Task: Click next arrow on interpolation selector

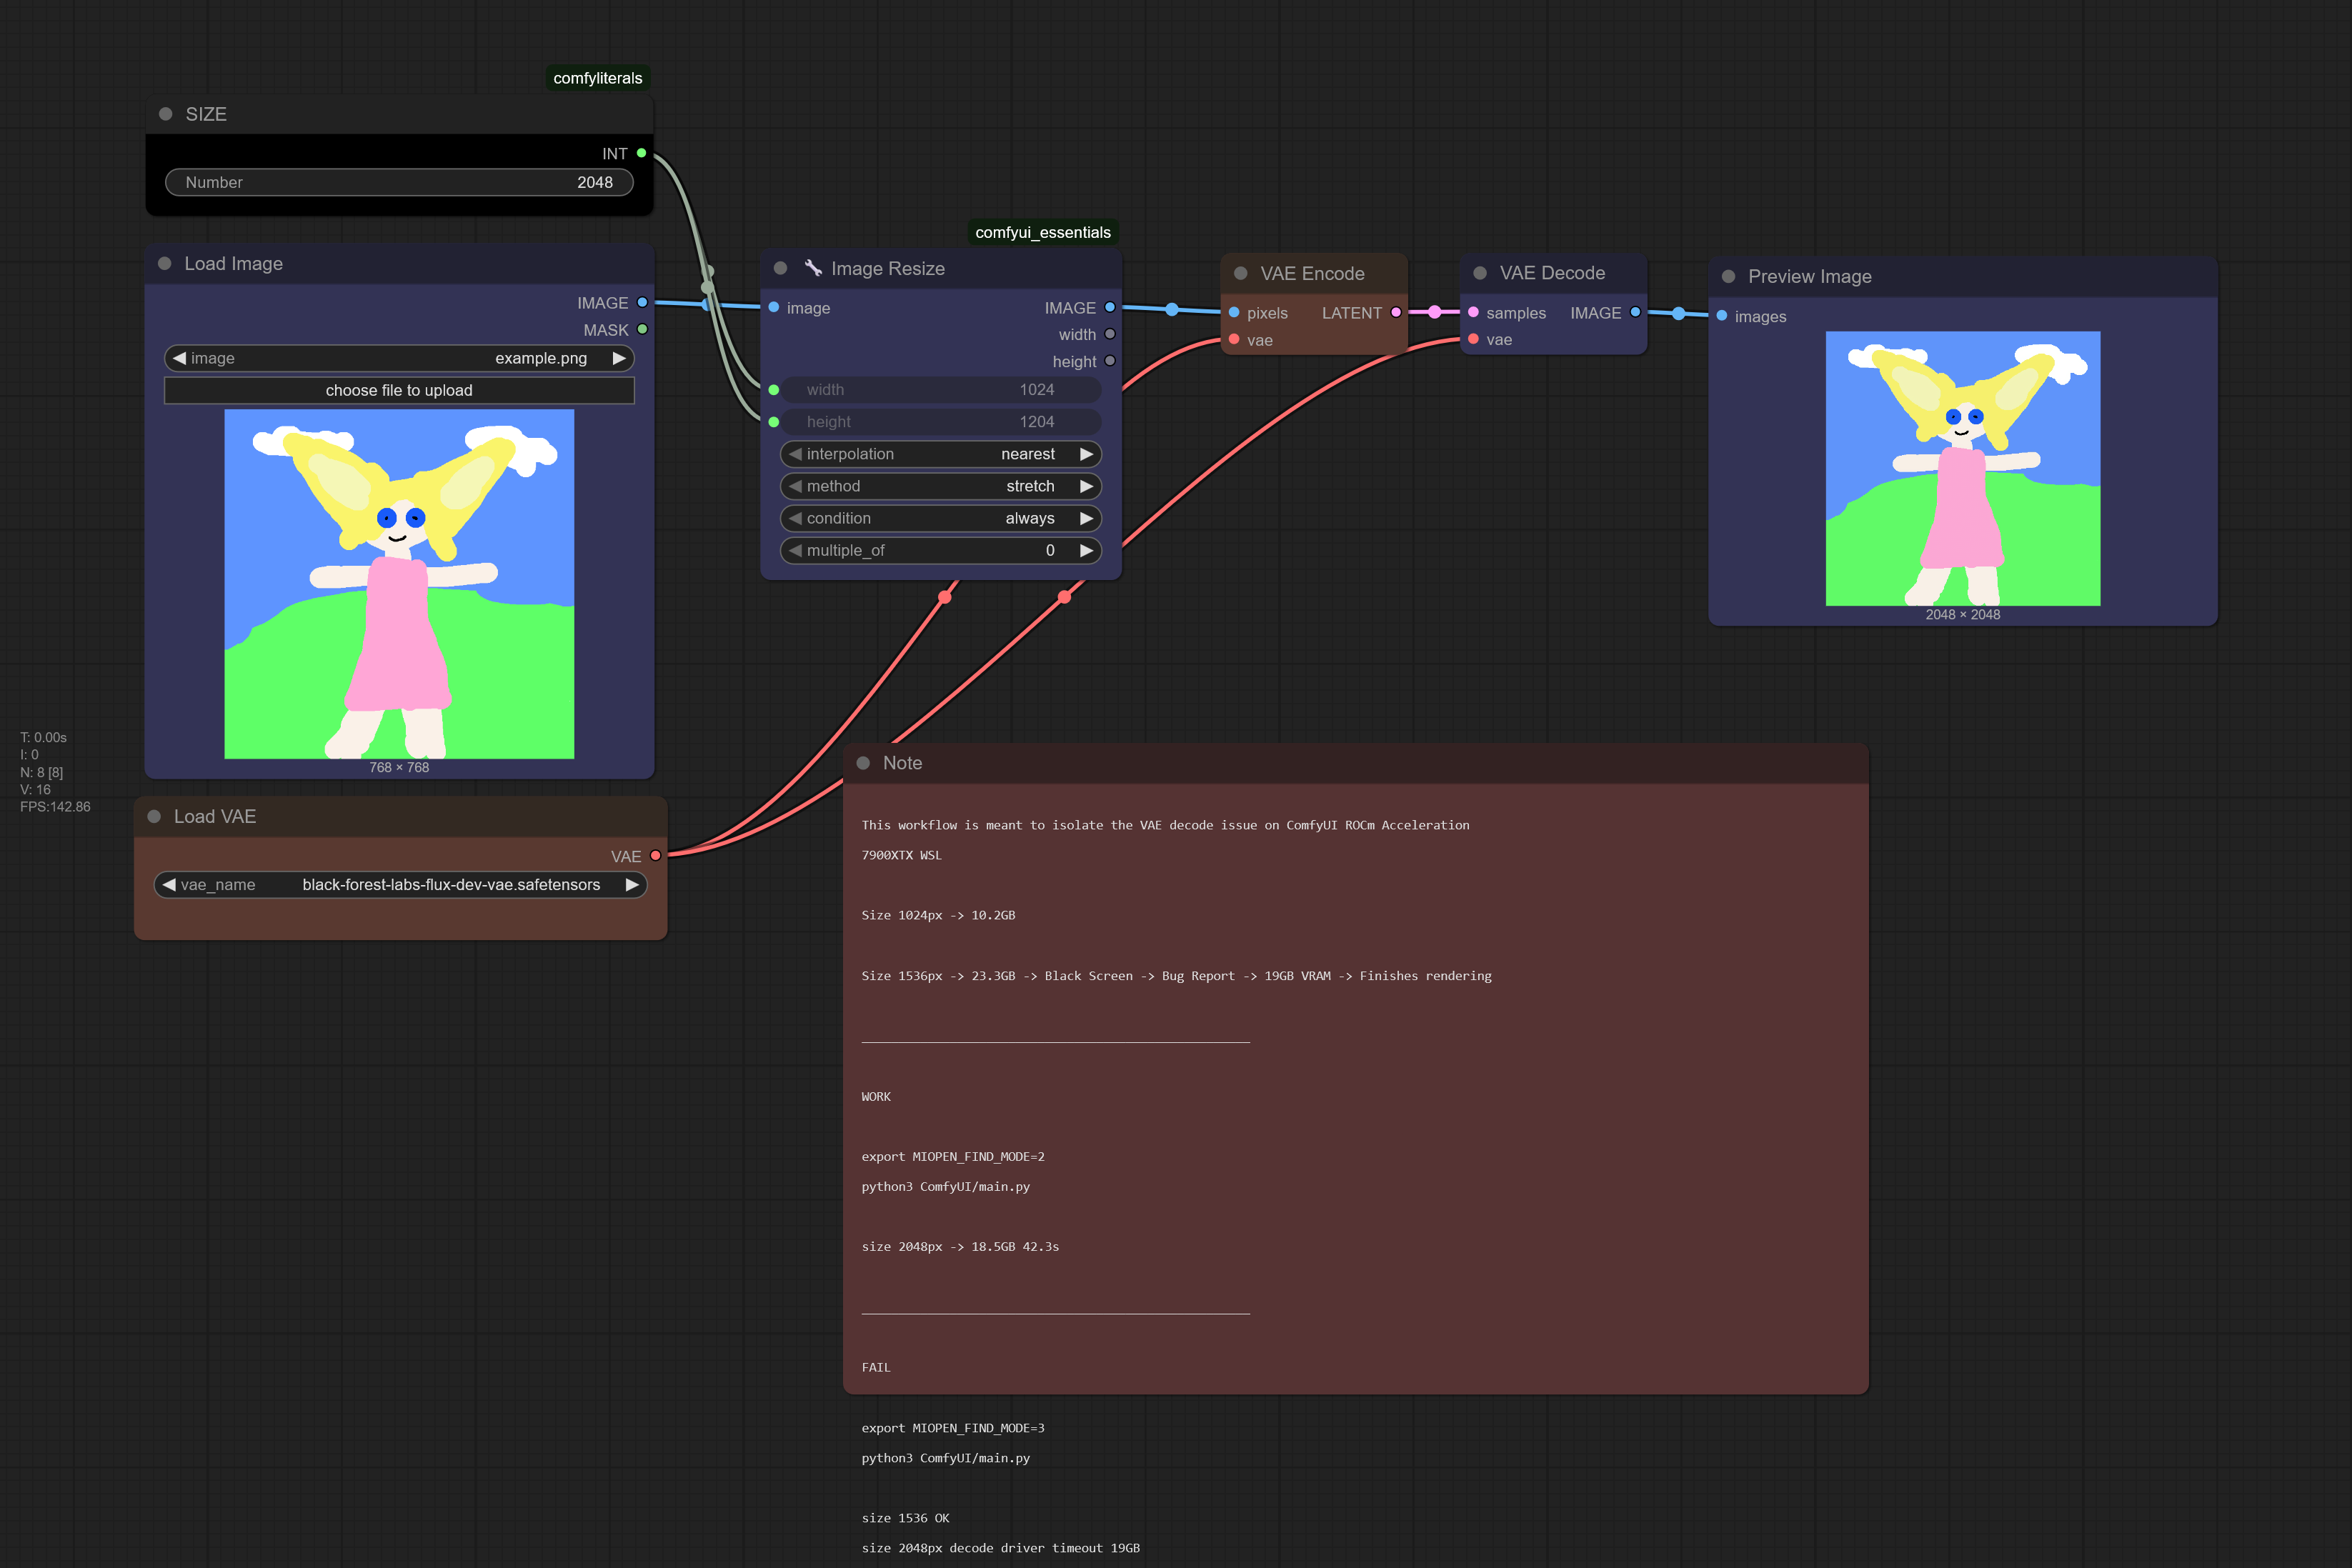Action: pos(1086,454)
